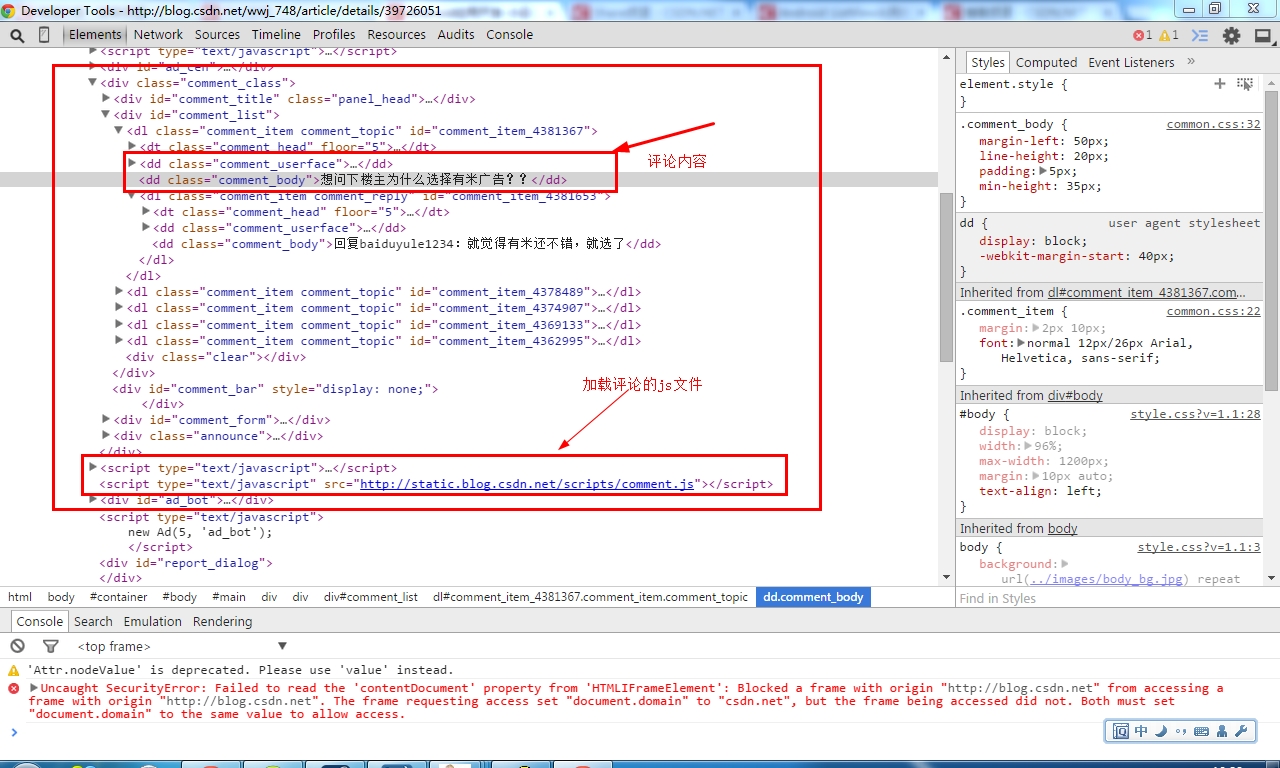
Task: Click the red error icon beside SecurityError message
Action: coord(14,688)
